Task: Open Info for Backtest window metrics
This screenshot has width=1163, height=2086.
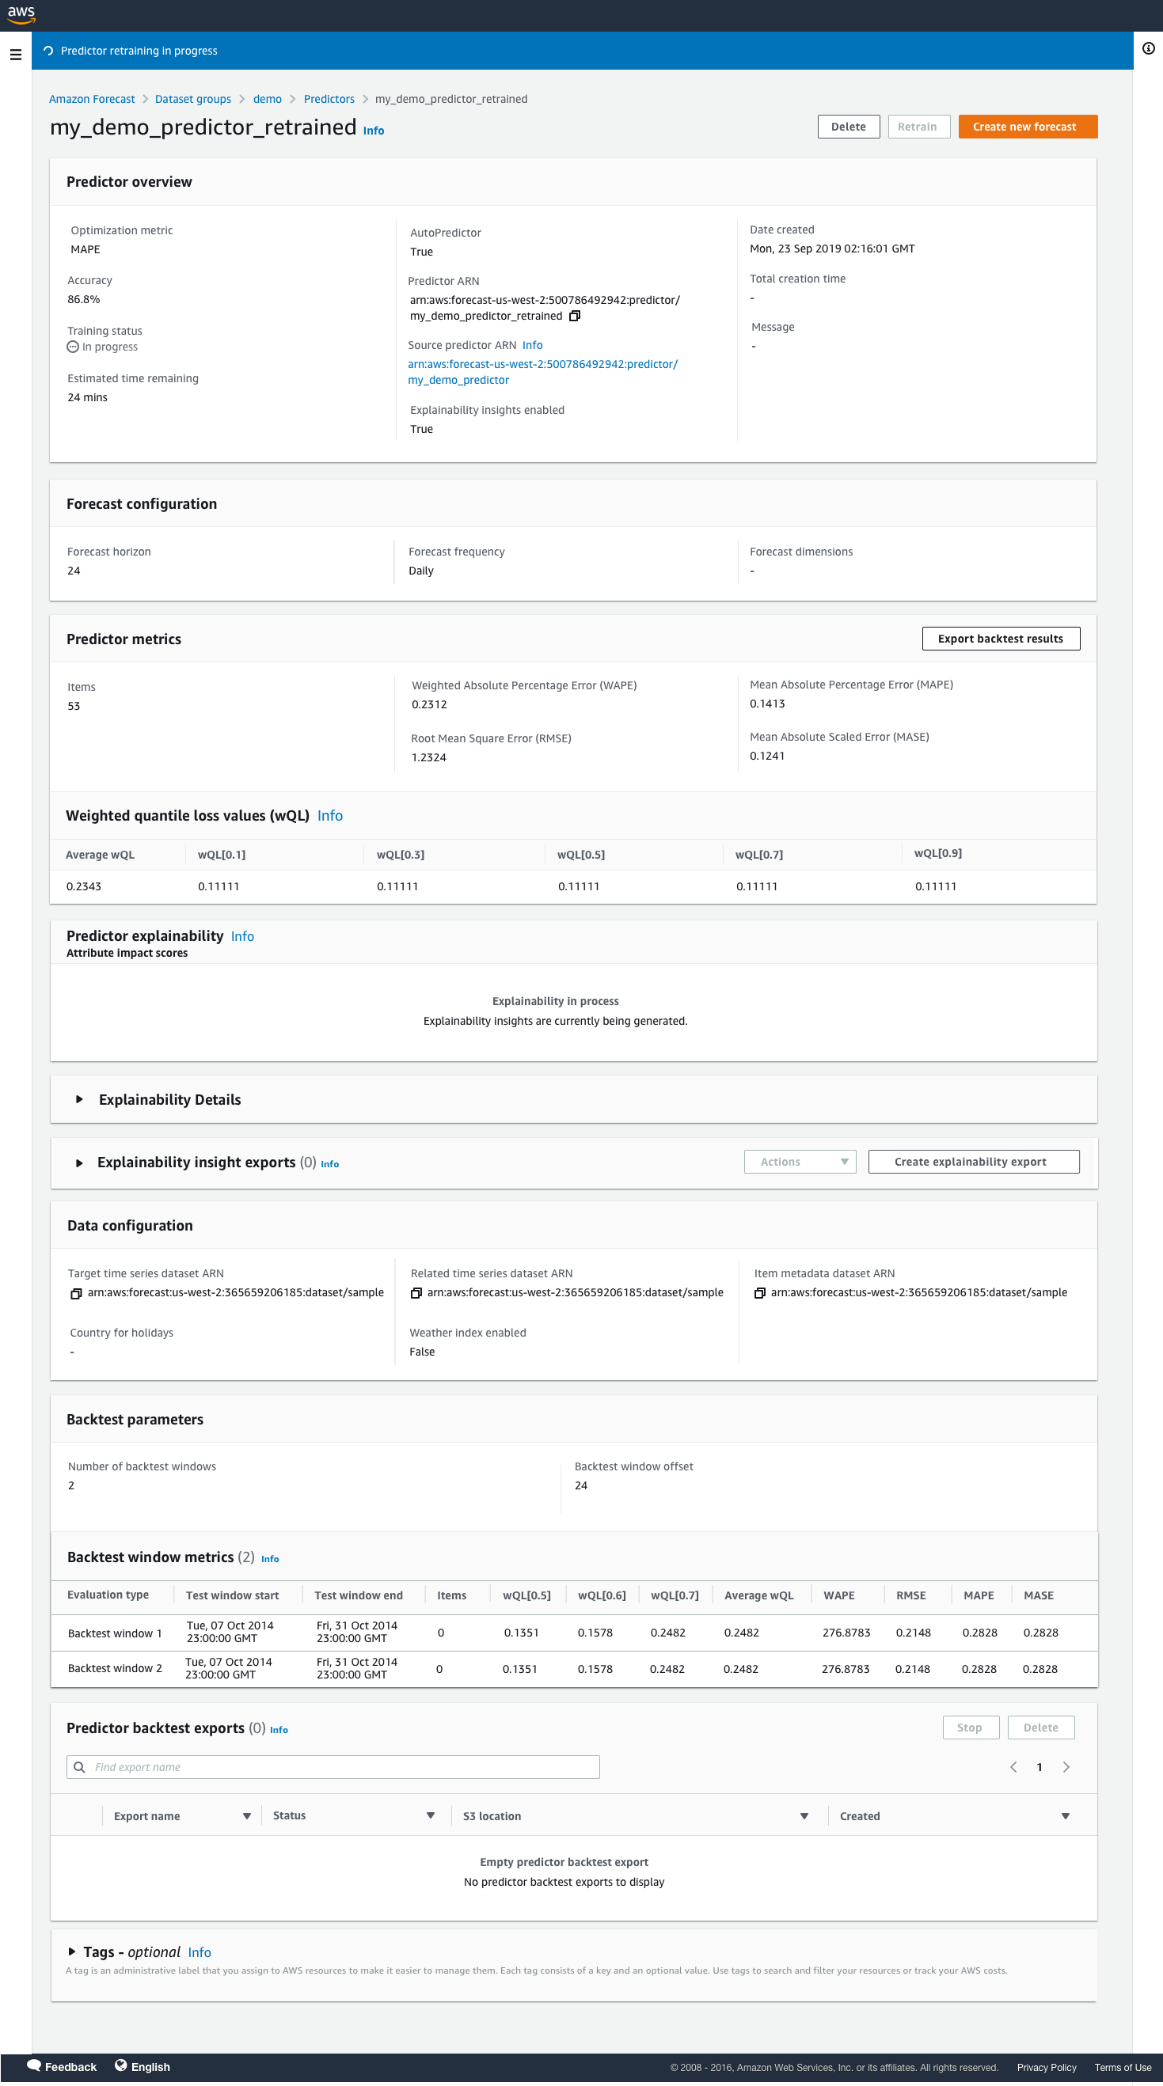Action: pyautogui.click(x=270, y=1559)
